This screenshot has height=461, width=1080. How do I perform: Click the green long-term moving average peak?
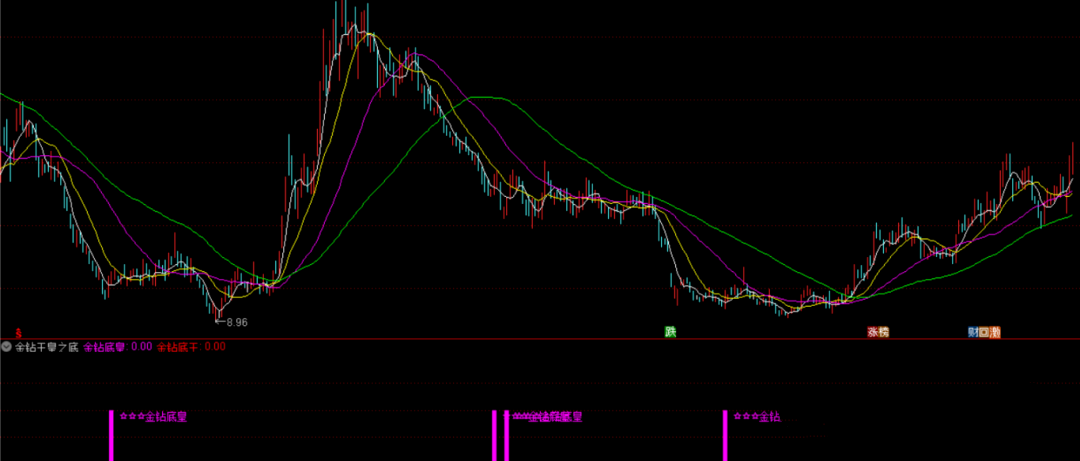[x=485, y=98]
